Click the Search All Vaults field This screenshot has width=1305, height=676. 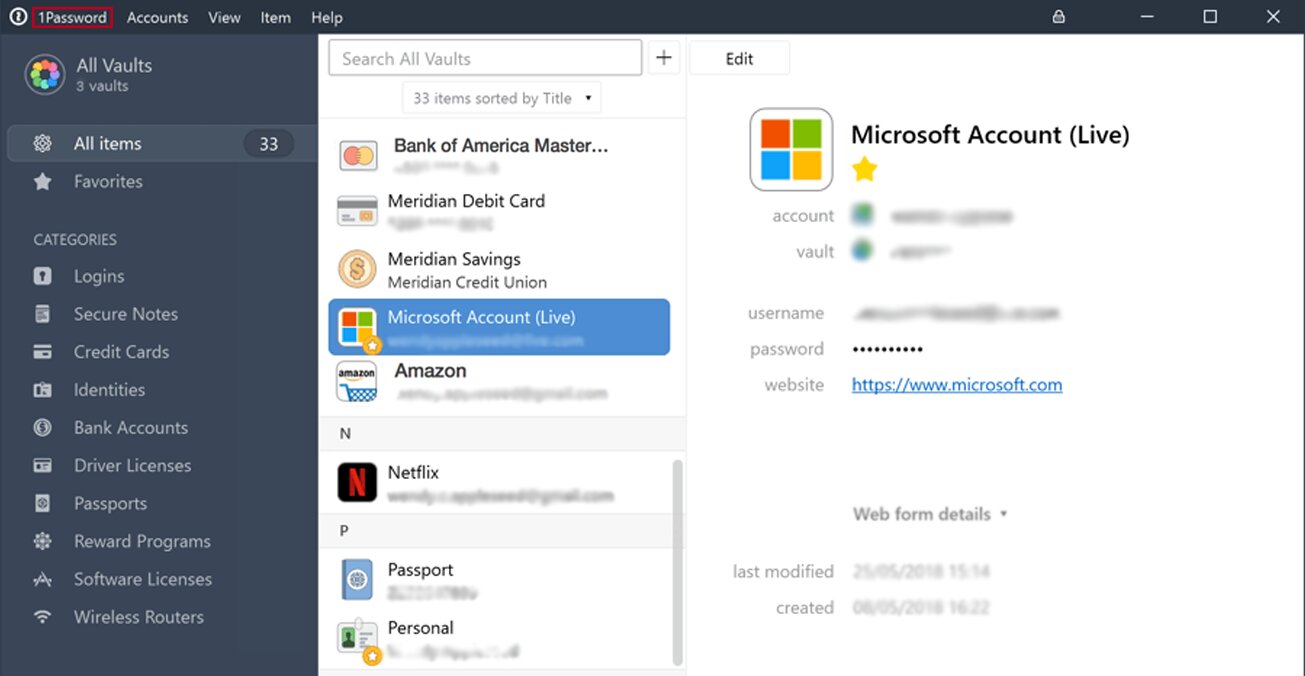(x=485, y=58)
